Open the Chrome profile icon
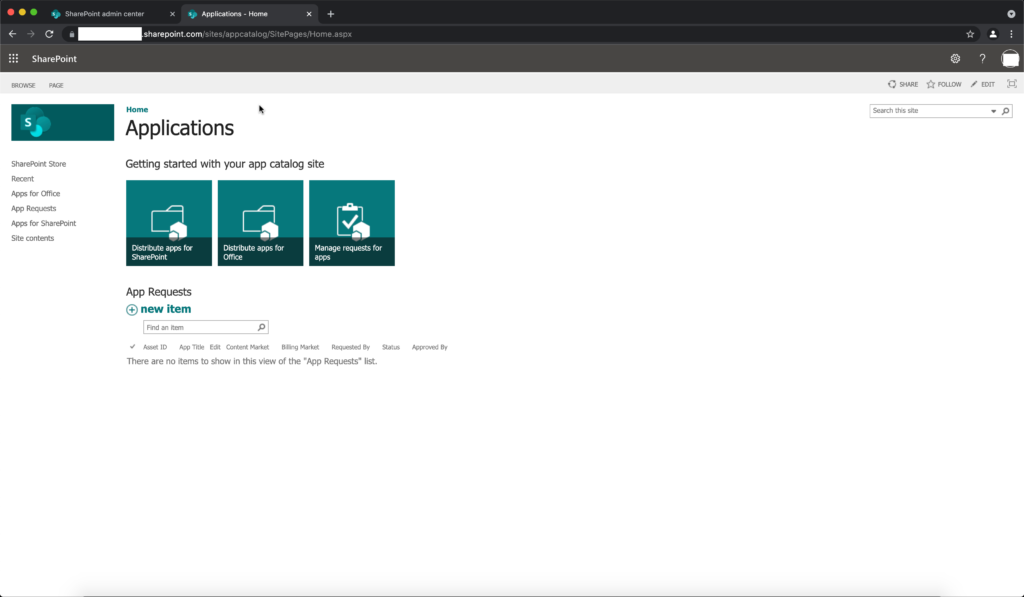The height and width of the screenshot is (597, 1024). coord(993,34)
